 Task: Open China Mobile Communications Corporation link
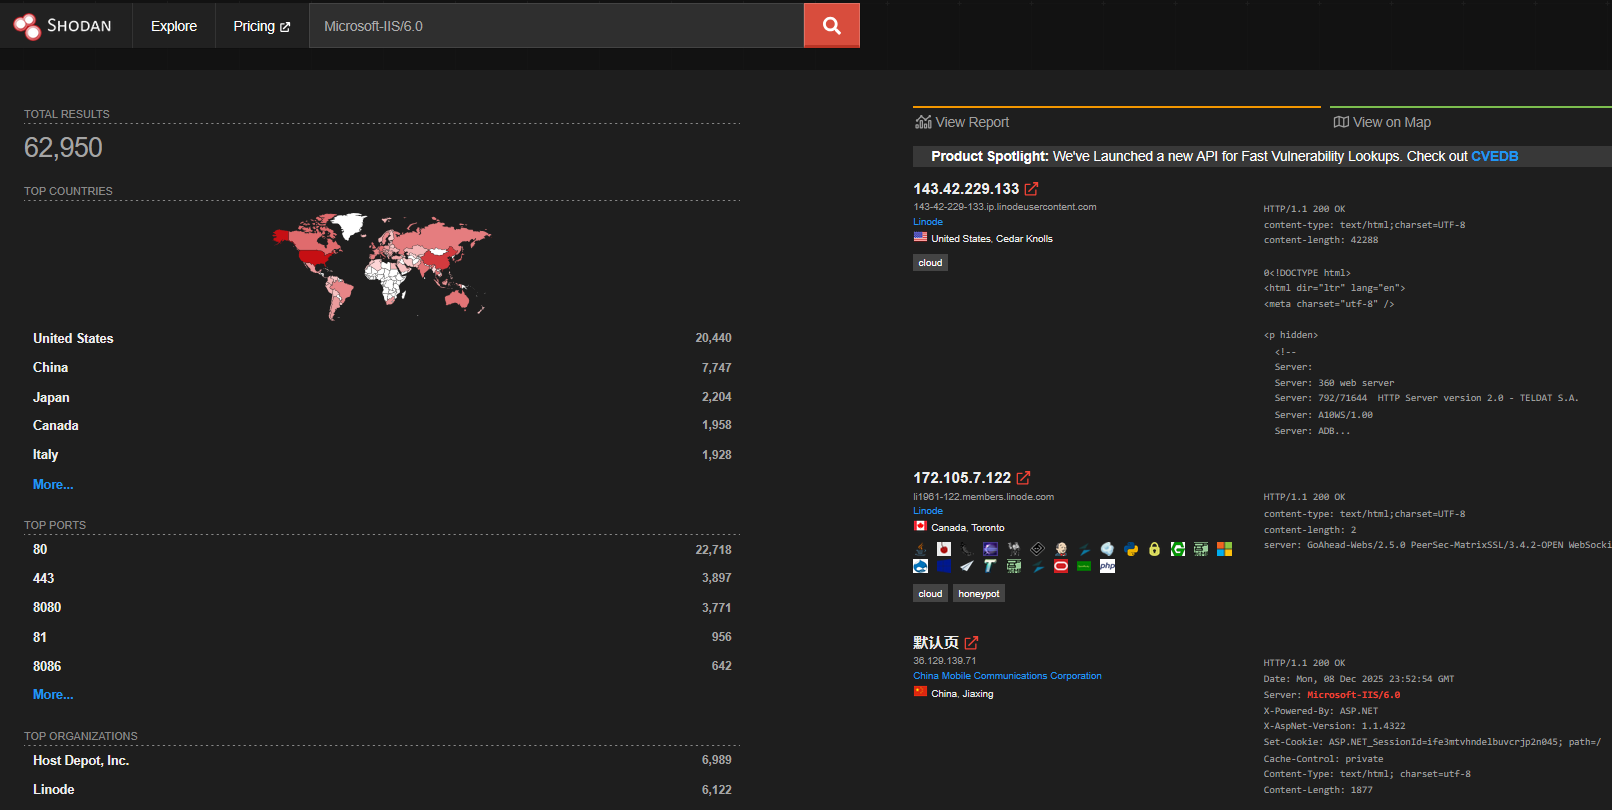pyautogui.click(x=1007, y=676)
